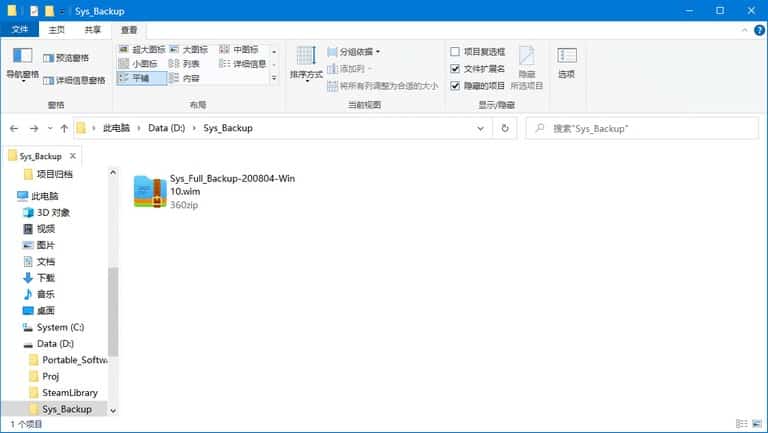This screenshot has height=433, width=768.
Task: Open the 文件 menu tab
Action: [20, 29]
